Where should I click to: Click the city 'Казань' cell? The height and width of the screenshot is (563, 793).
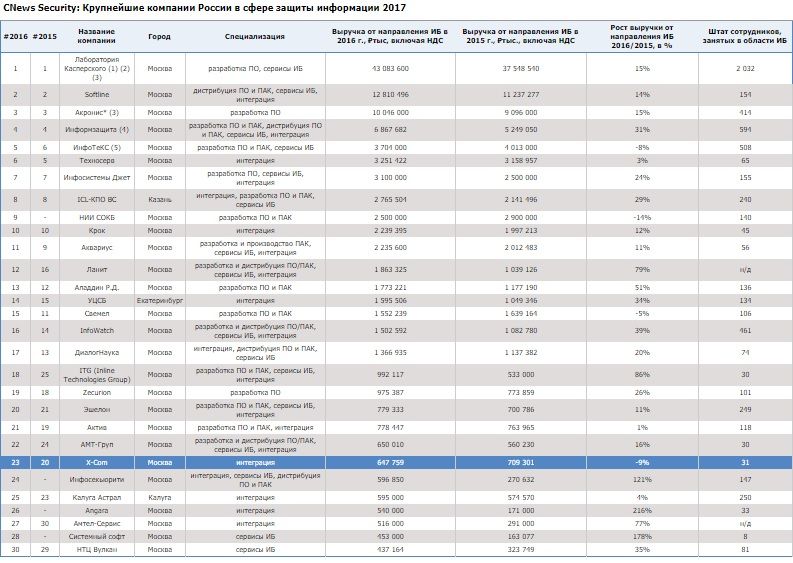click(159, 199)
